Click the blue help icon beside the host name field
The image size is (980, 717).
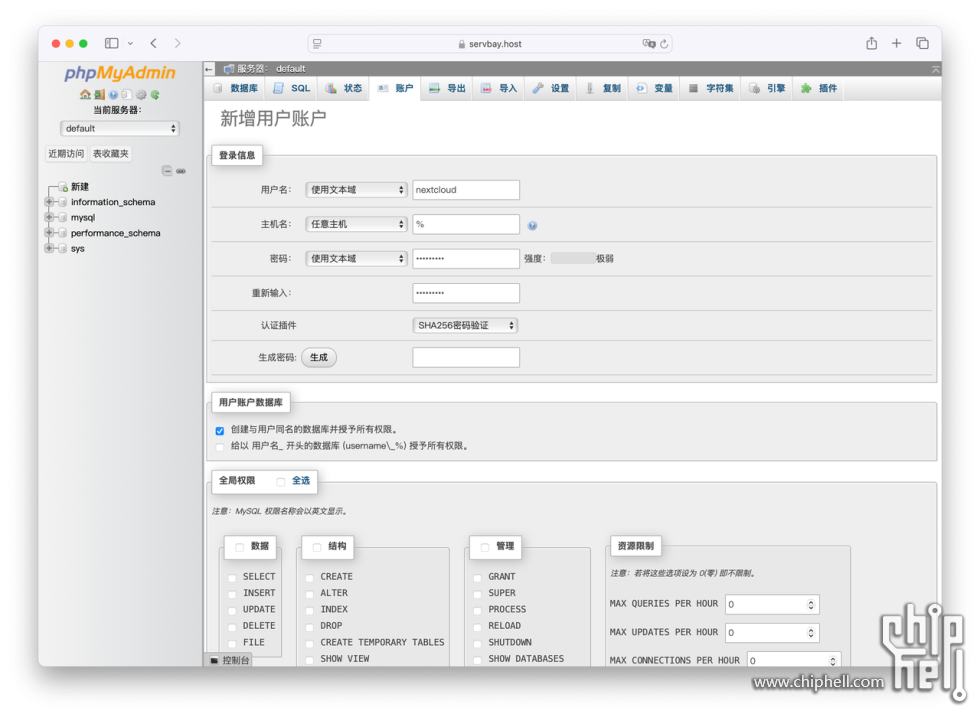click(532, 226)
